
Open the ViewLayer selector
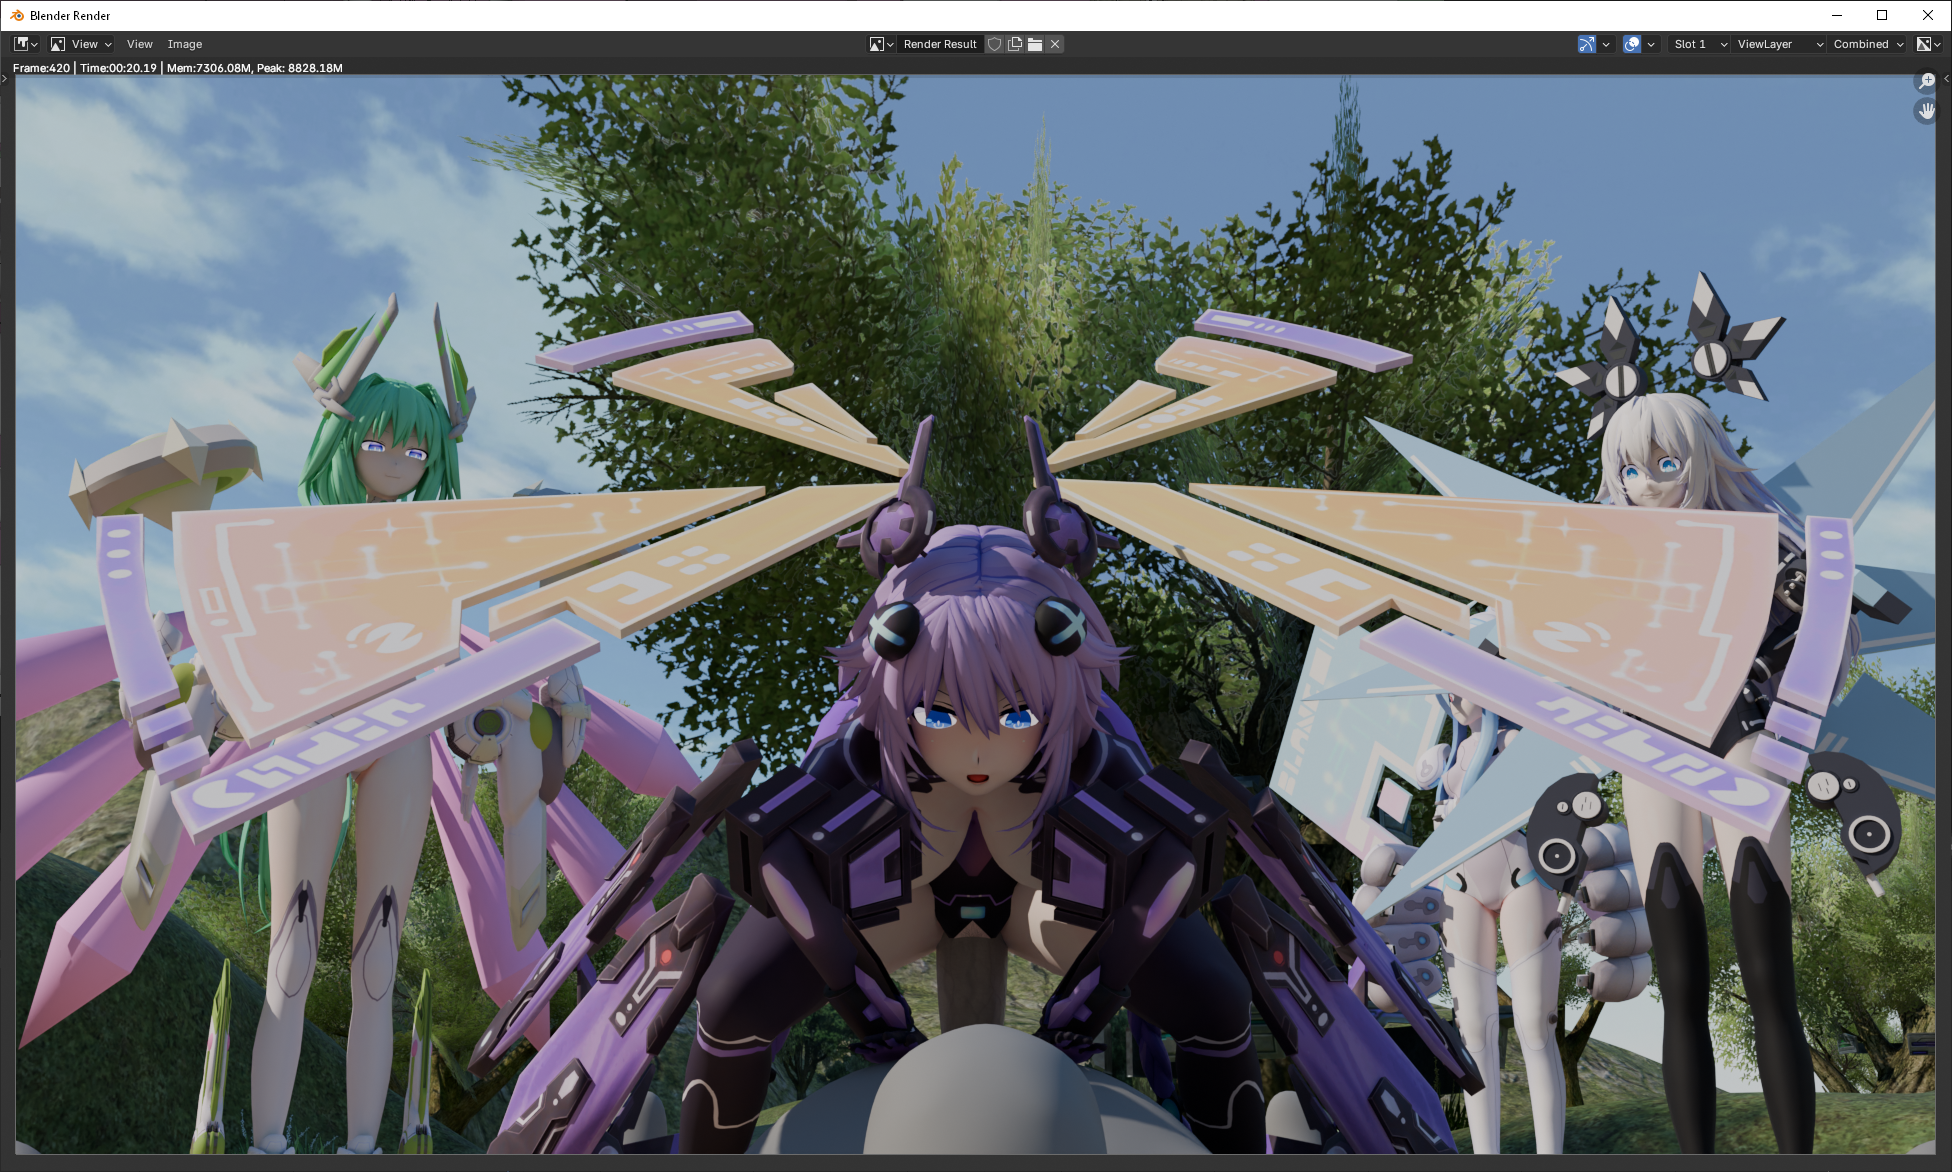[x=1778, y=44]
